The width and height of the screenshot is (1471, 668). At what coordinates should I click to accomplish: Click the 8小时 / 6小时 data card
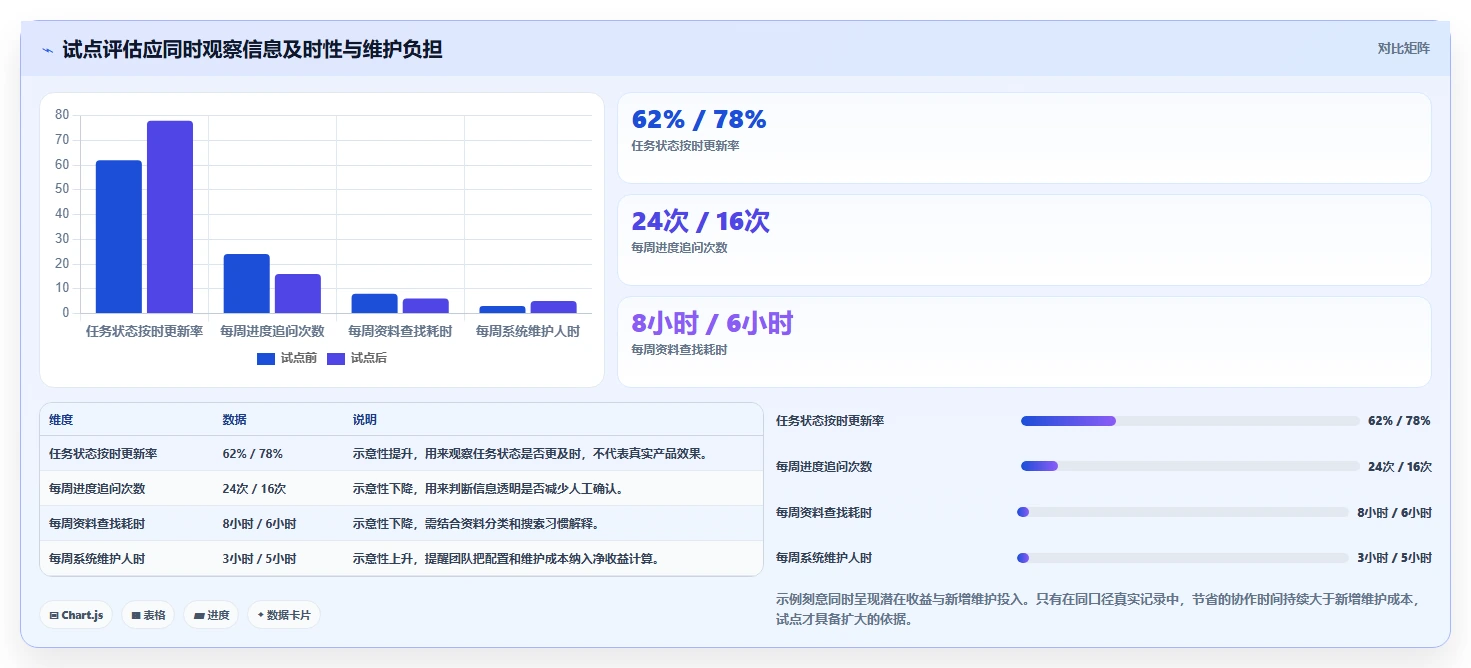(x=1024, y=342)
